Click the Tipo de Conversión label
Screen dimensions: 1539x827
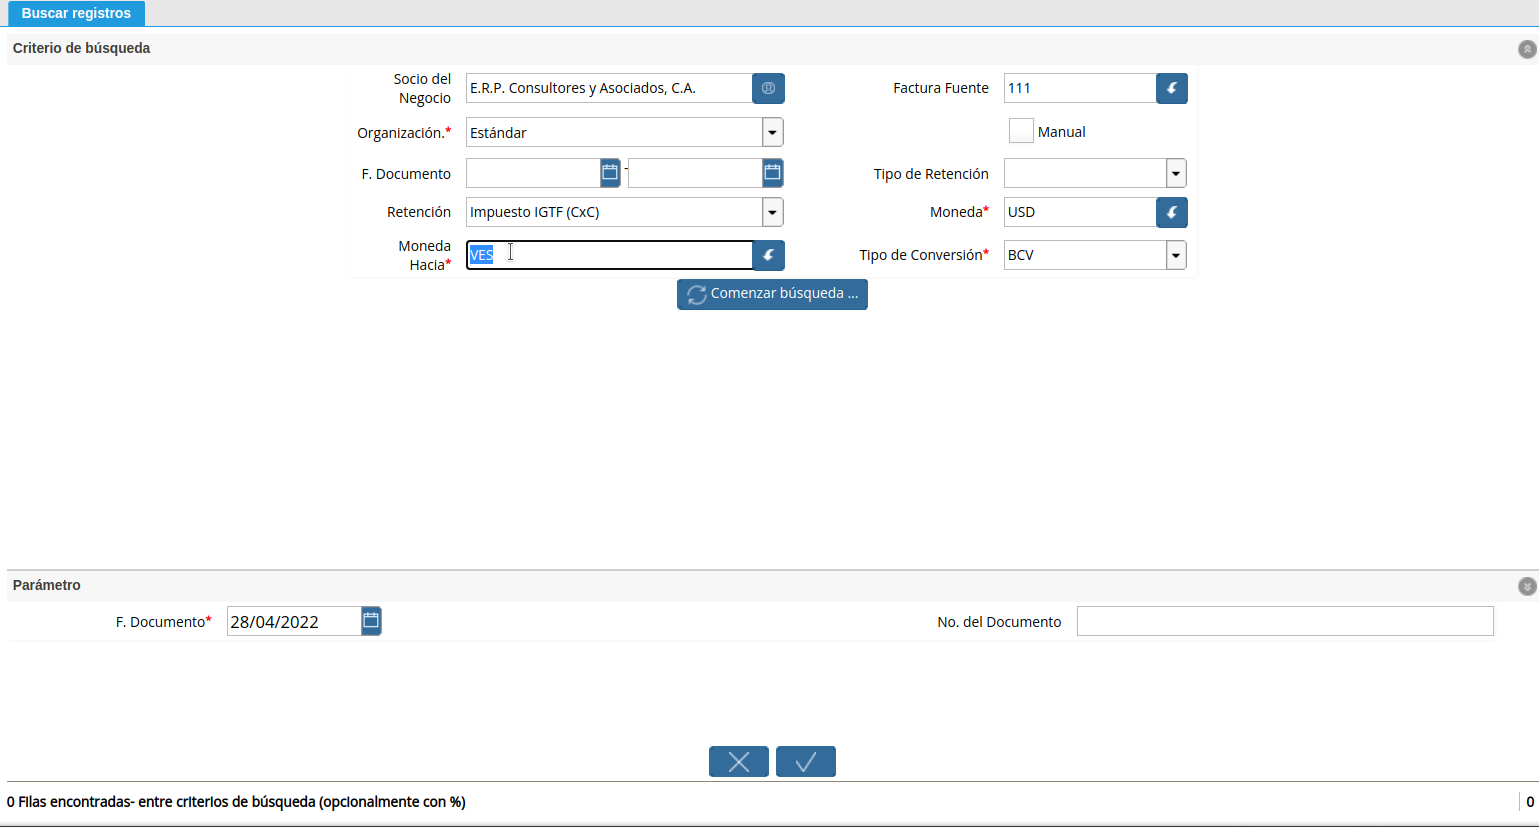click(x=924, y=255)
